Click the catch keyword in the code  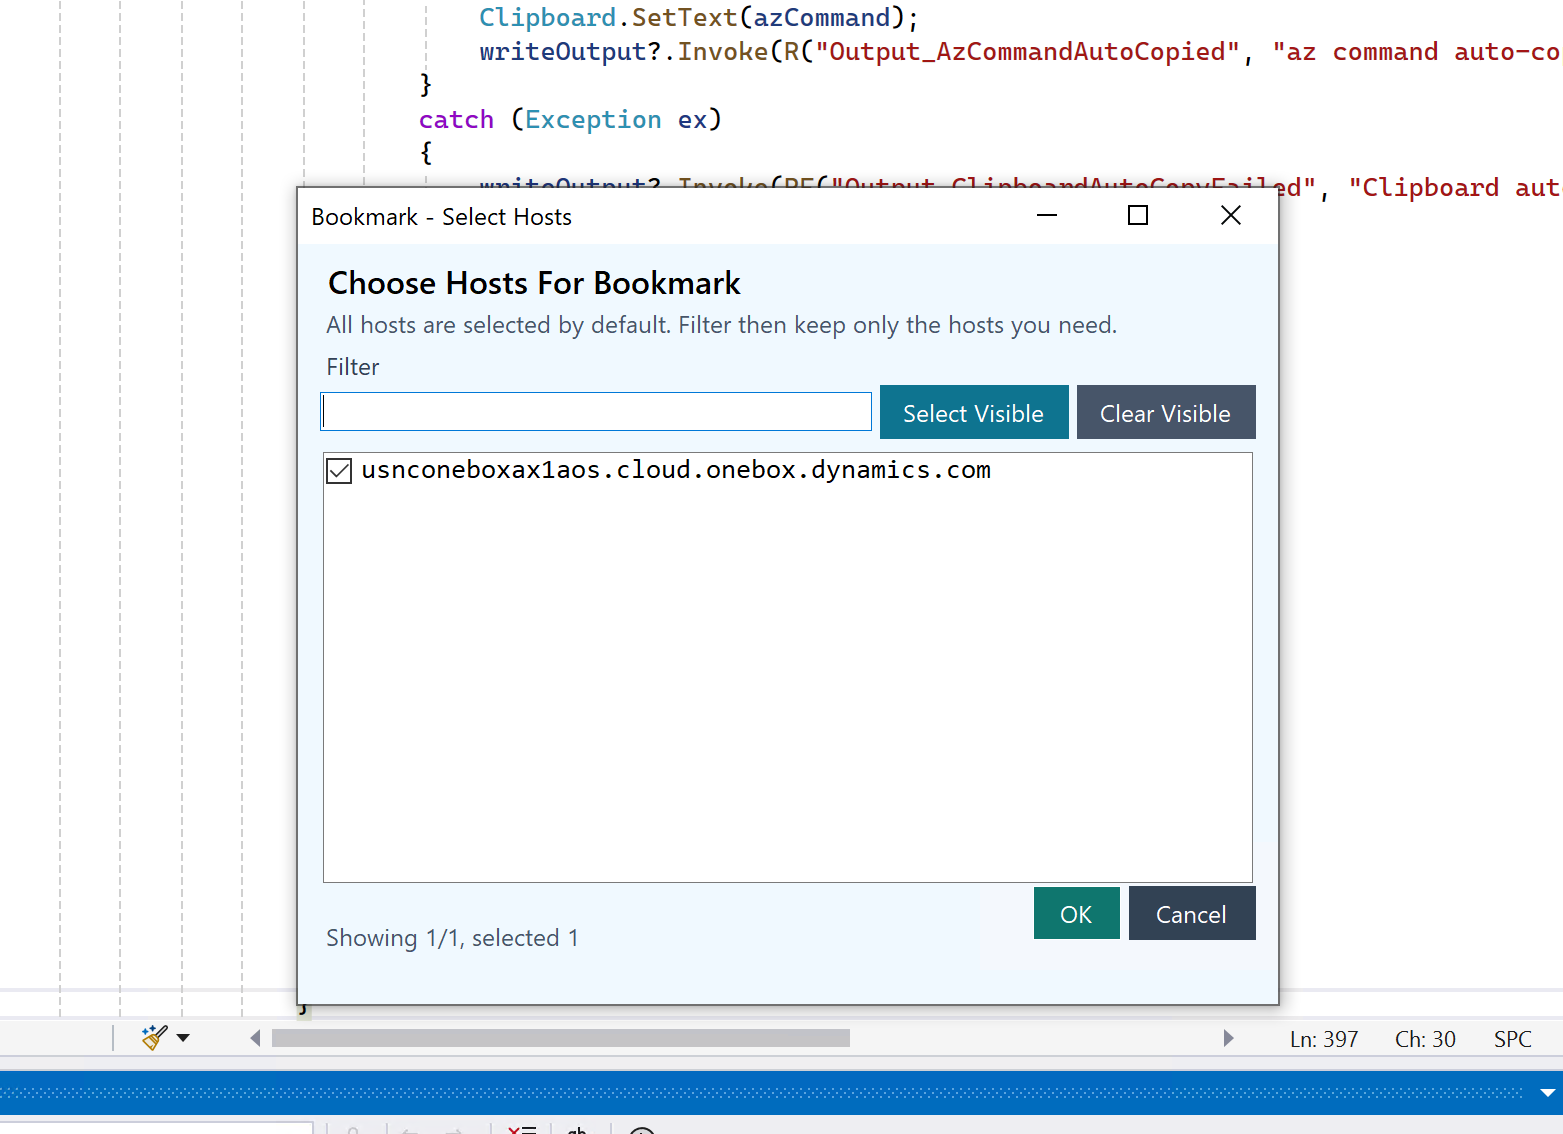456,120
